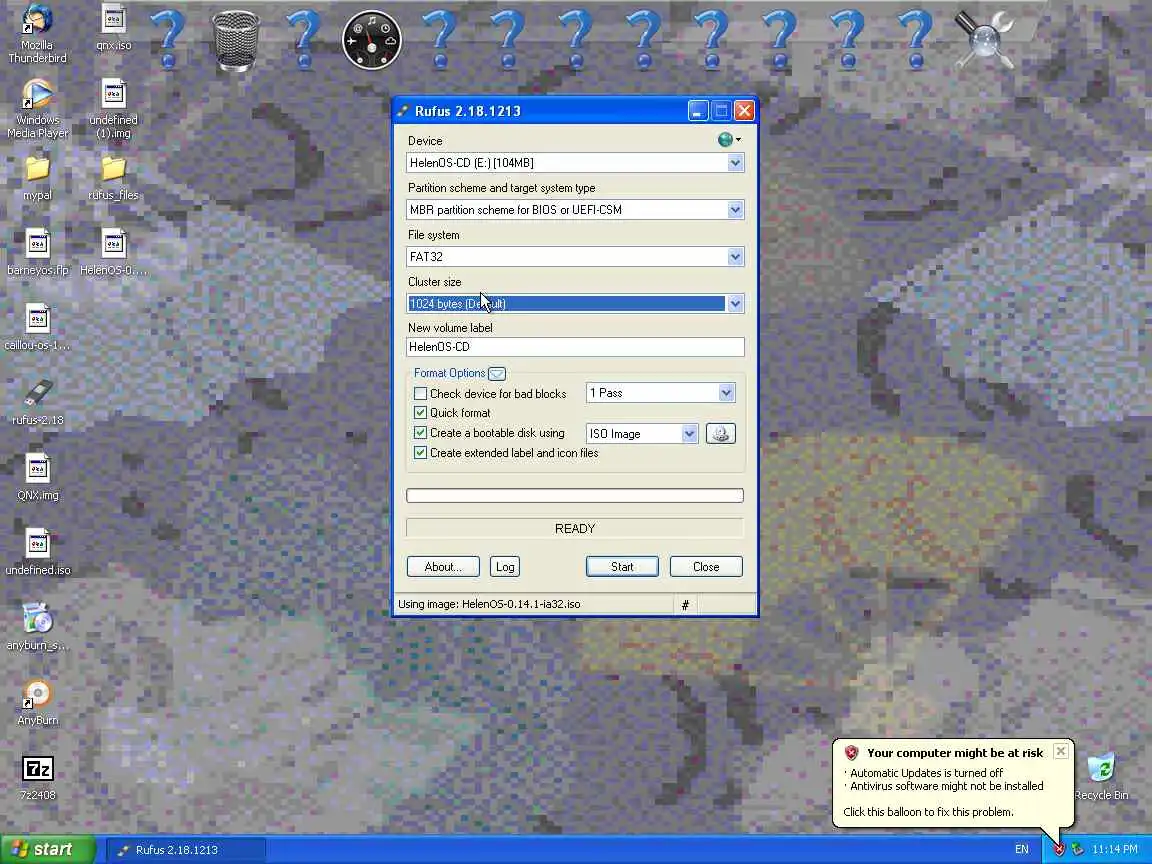
Task: Select the Mozilla Thunderbird desktop icon
Action: tap(37, 35)
